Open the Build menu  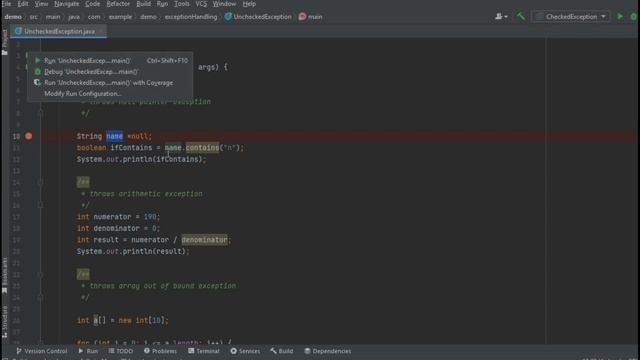pos(143,4)
